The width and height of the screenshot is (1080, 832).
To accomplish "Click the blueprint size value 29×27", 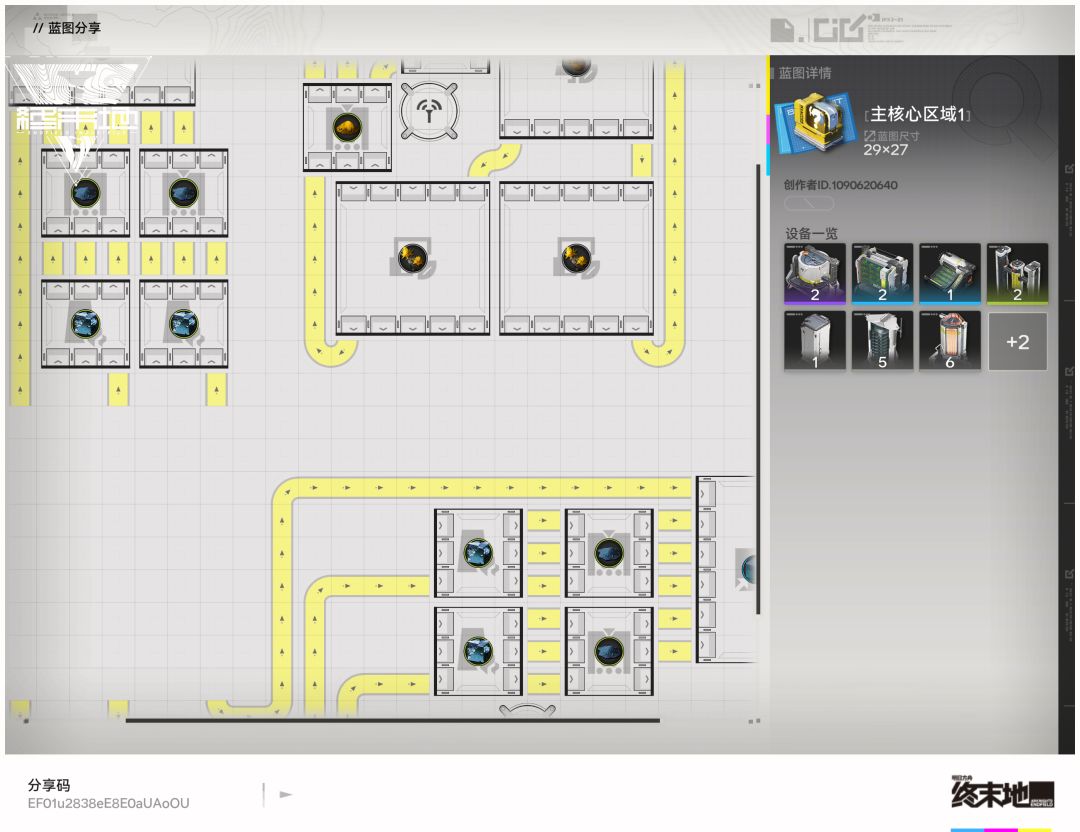I will click(886, 149).
